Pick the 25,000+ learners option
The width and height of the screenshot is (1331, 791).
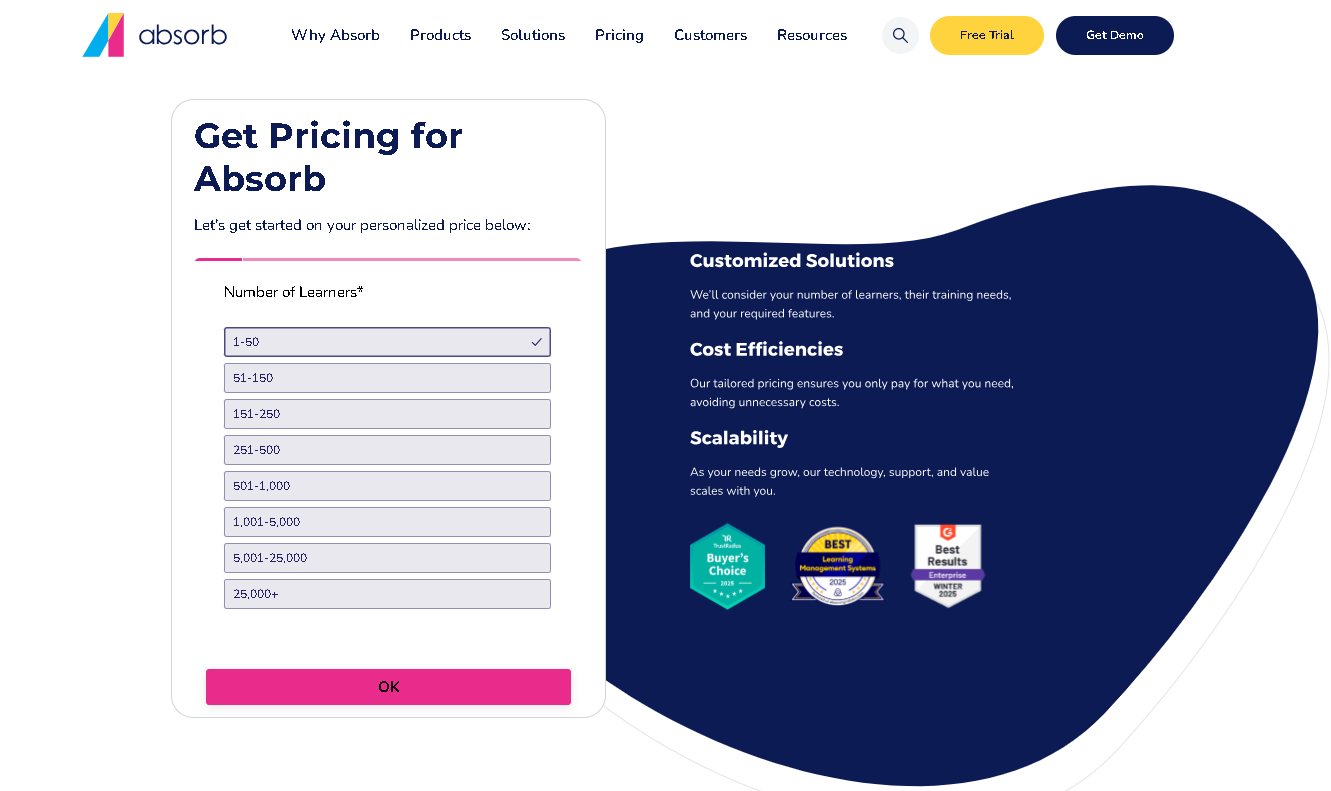(x=387, y=594)
